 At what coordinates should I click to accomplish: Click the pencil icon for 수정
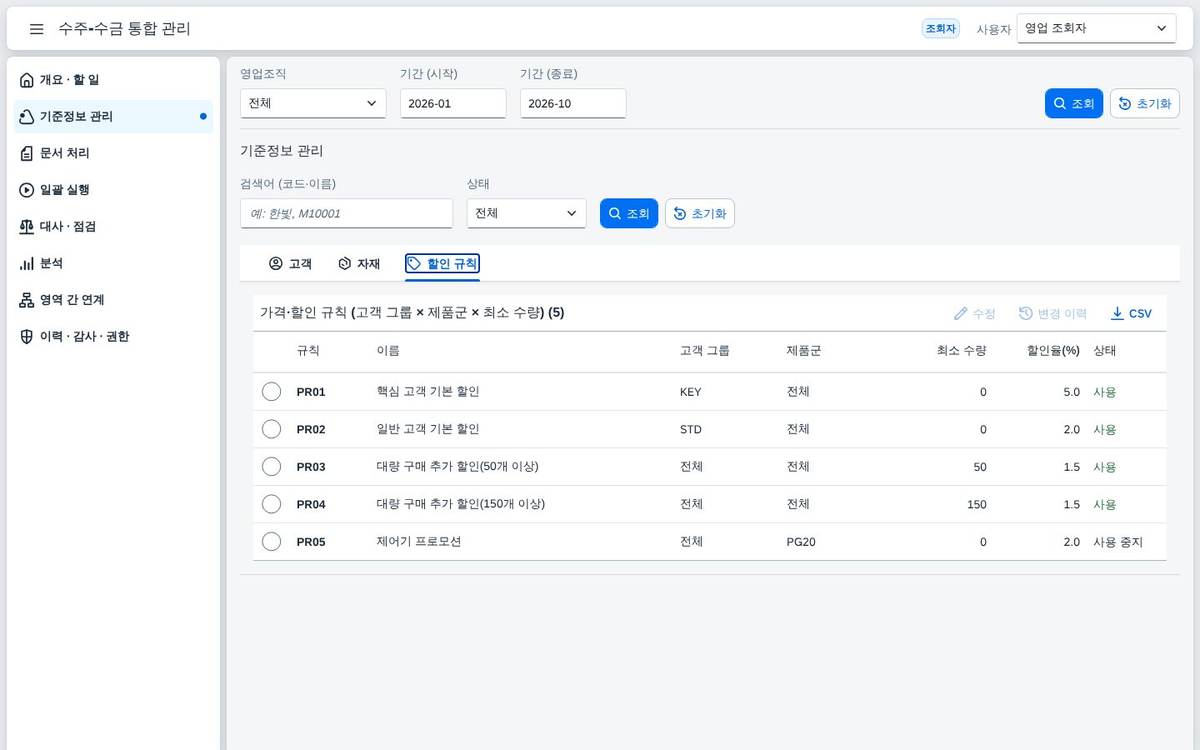[961, 313]
